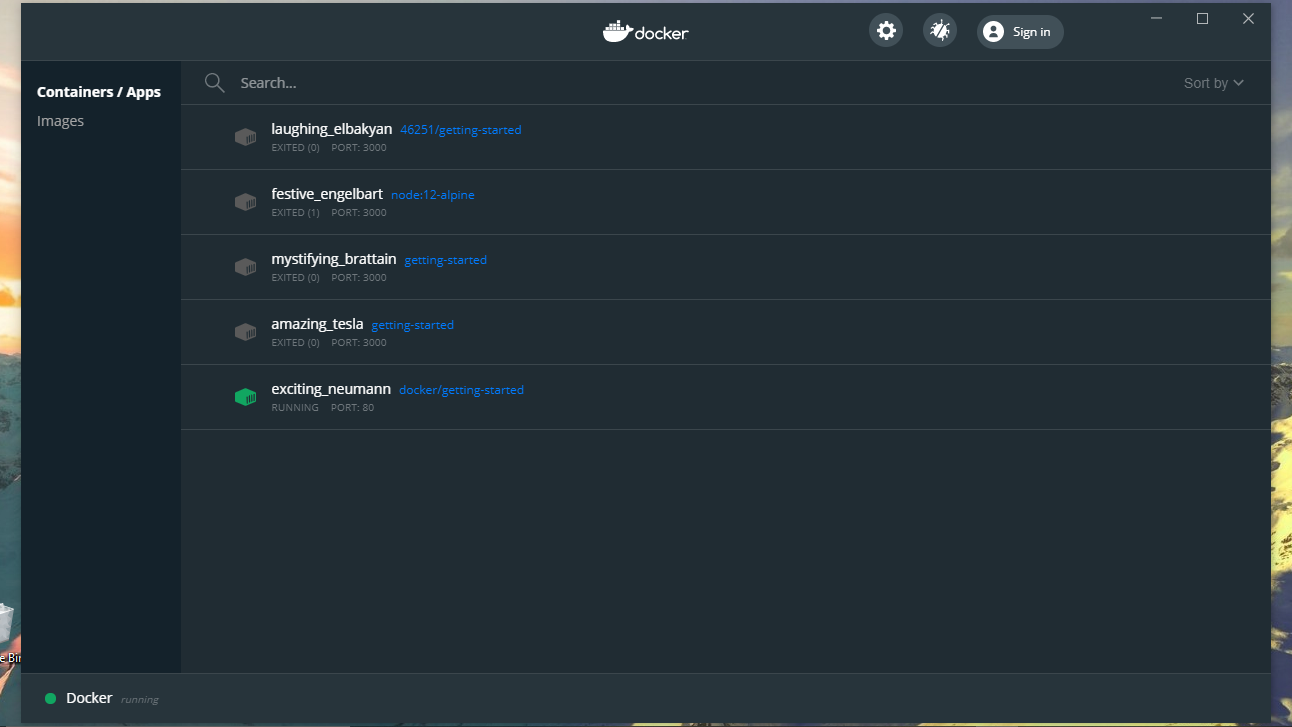This screenshot has width=1292, height=727.
Task: Select the mystifying_brattain container name
Action: (334, 259)
